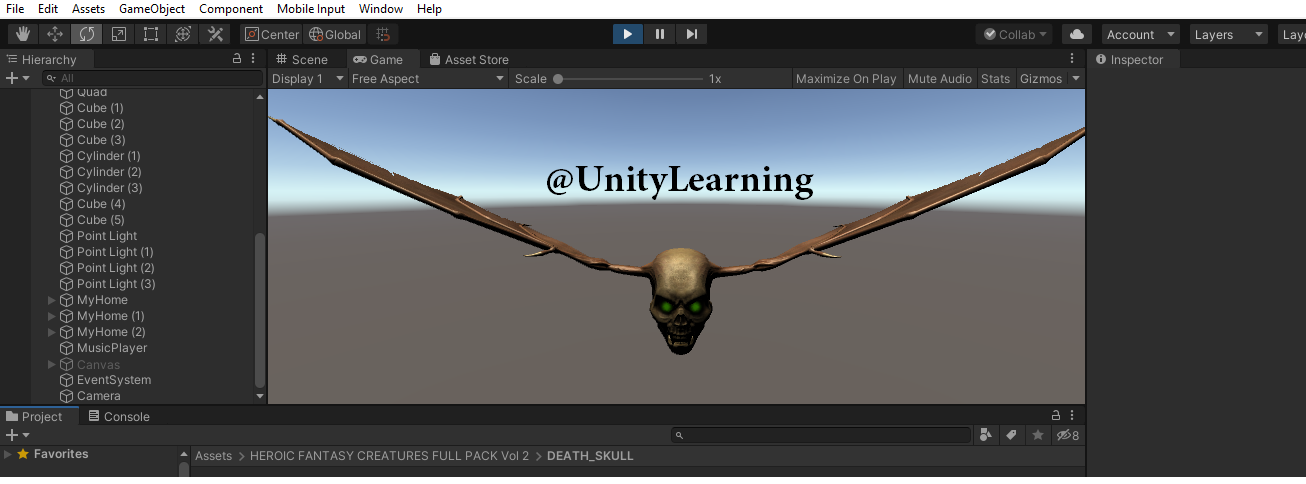Screen dimensions: 1306x484
Task: Open the Layers dropdown
Action: point(1228,34)
